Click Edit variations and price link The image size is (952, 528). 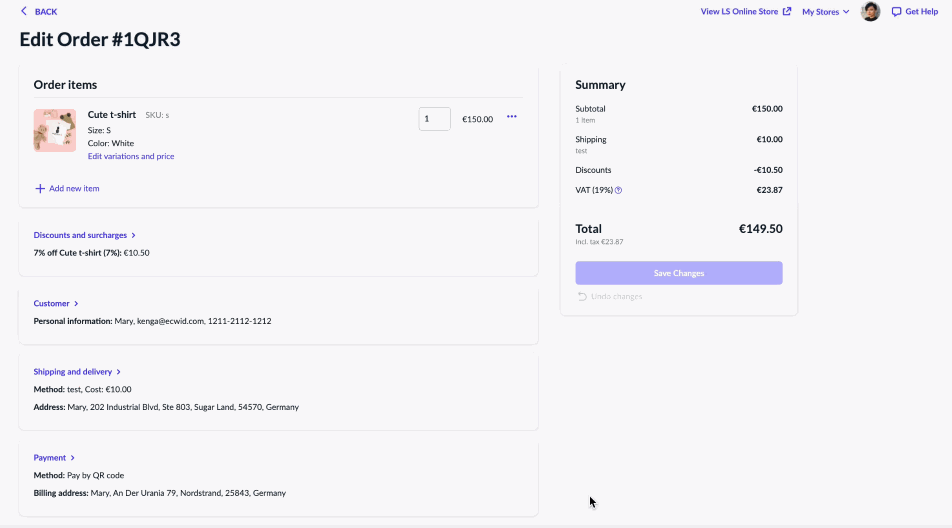coord(131,156)
